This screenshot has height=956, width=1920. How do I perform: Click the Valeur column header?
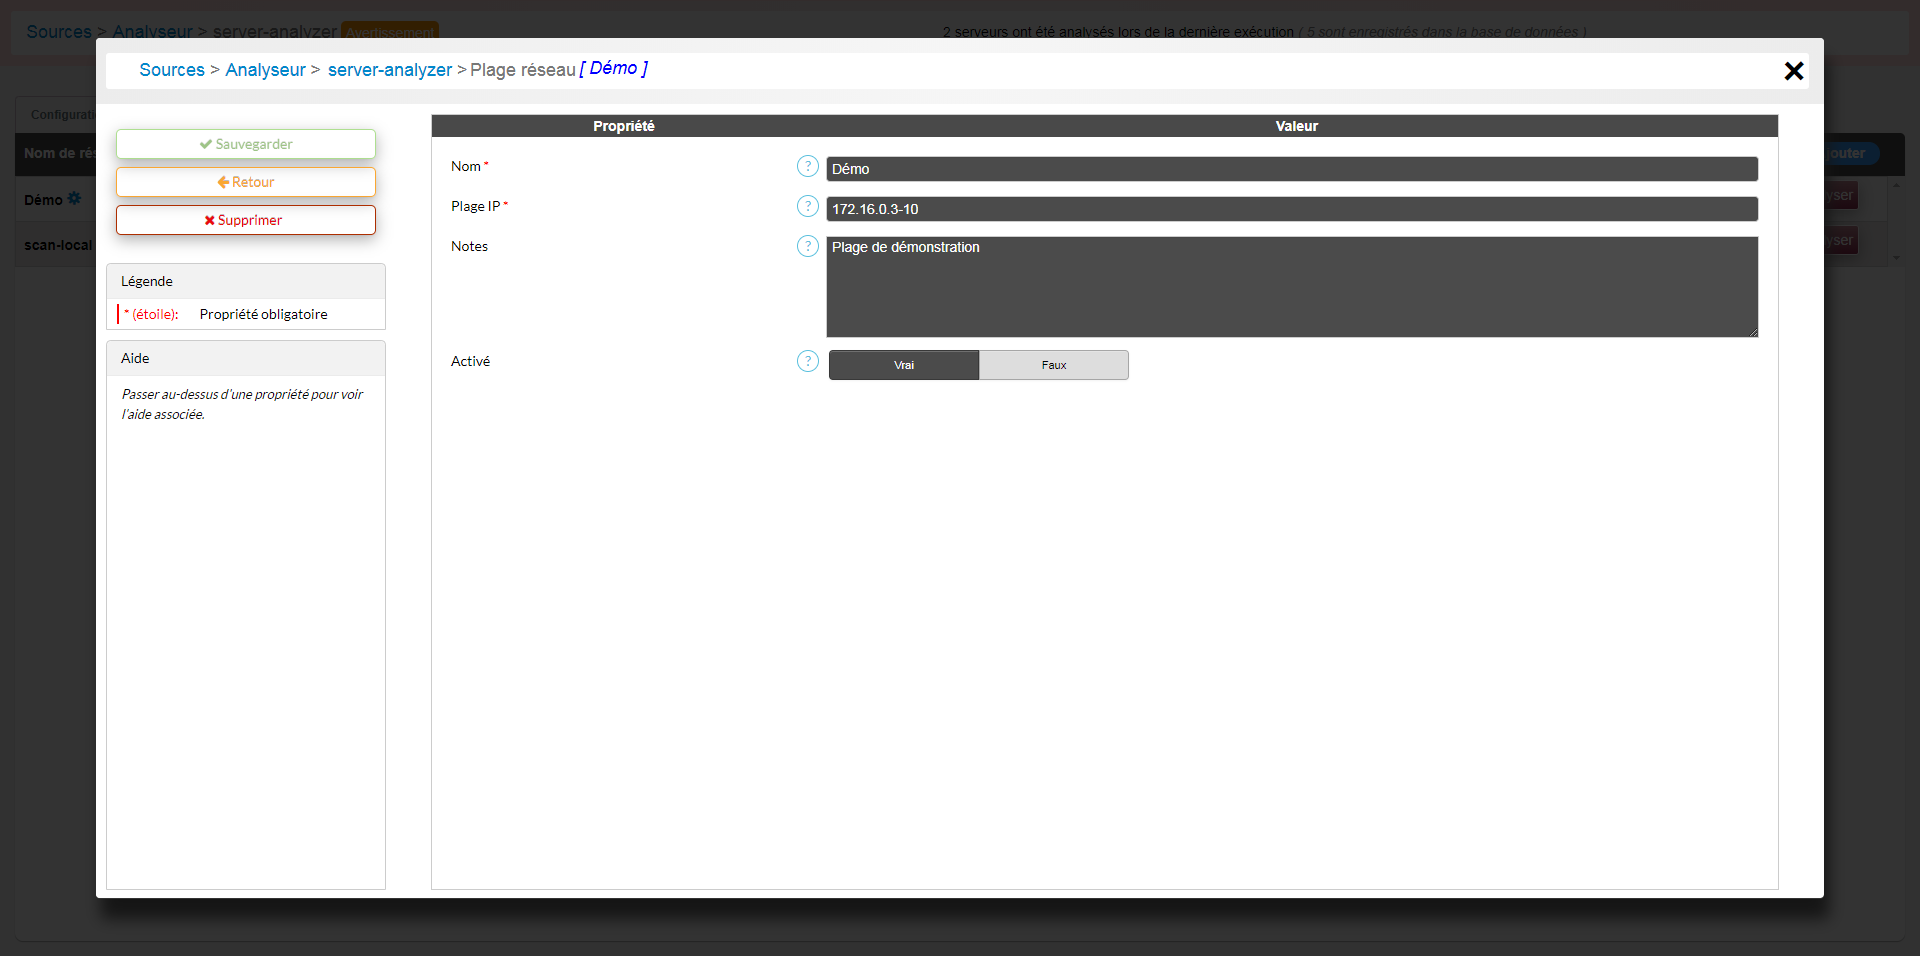pyautogui.click(x=1296, y=126)
